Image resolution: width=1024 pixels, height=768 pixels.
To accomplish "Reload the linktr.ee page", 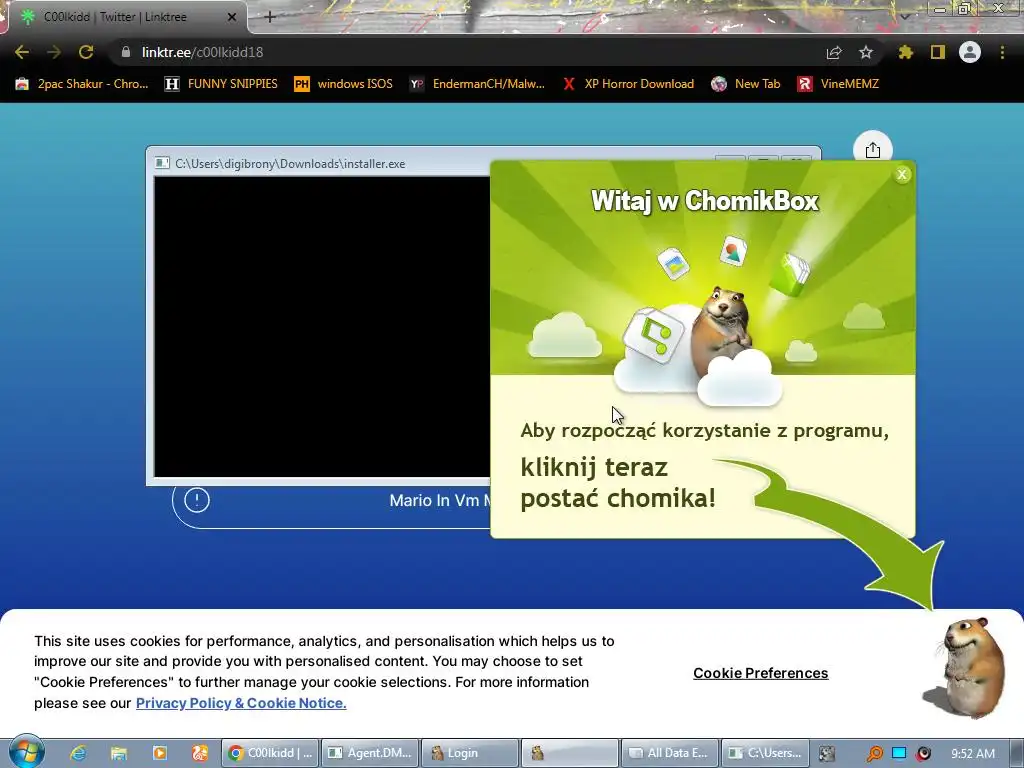I will tap(86, 52).
